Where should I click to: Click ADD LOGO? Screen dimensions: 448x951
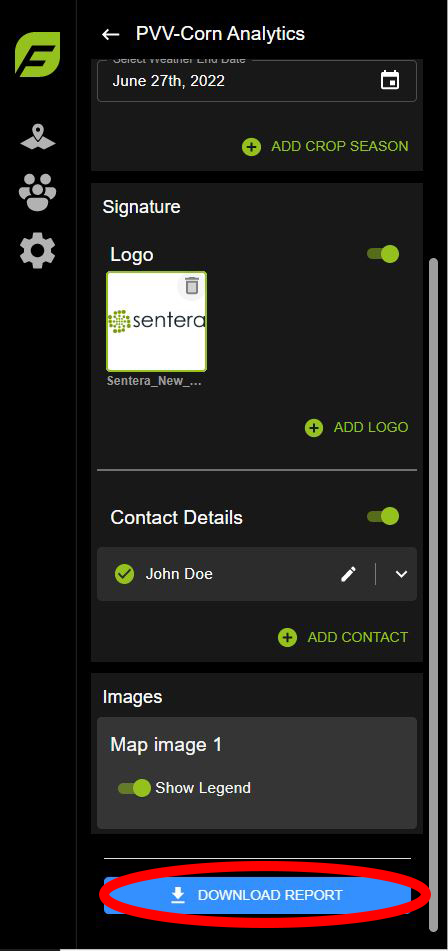click(x=356, y=428)
